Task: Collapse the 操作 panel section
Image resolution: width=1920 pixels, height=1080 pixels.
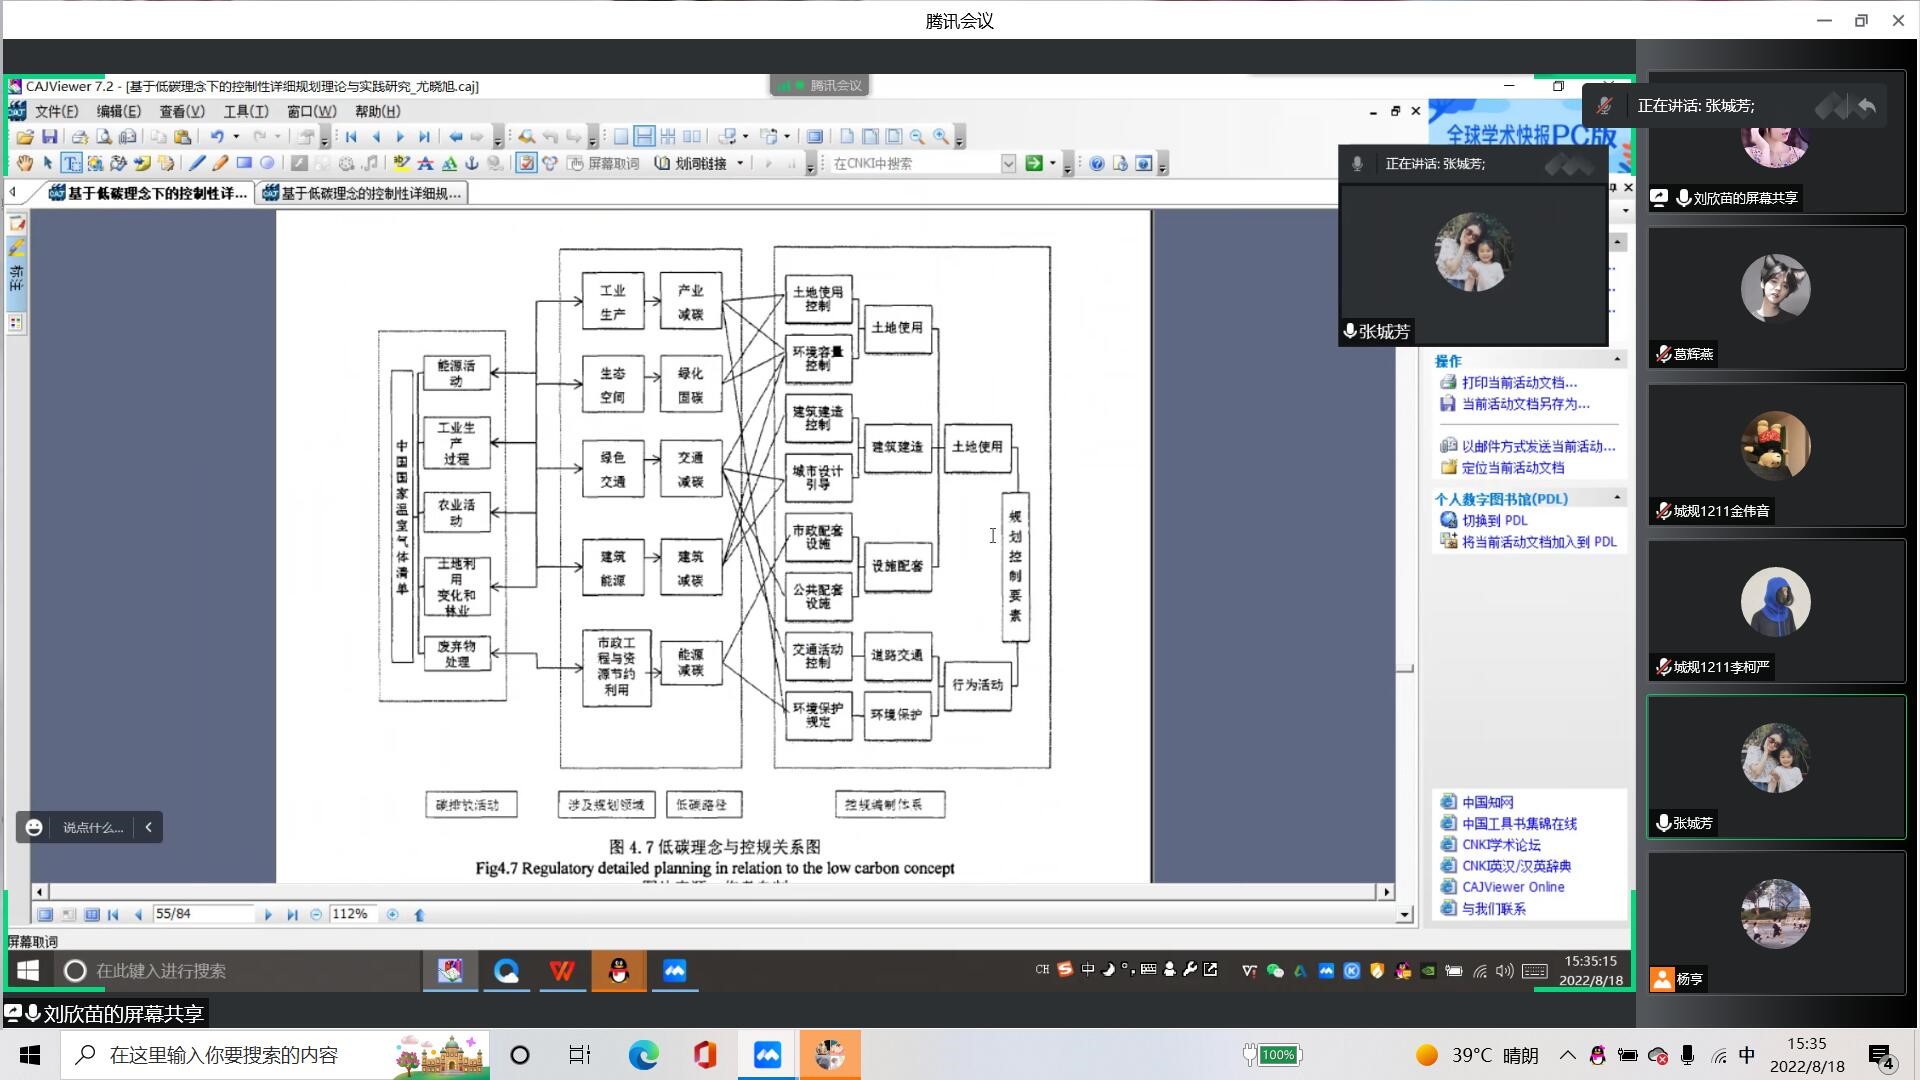Action: click(1617, 360)
